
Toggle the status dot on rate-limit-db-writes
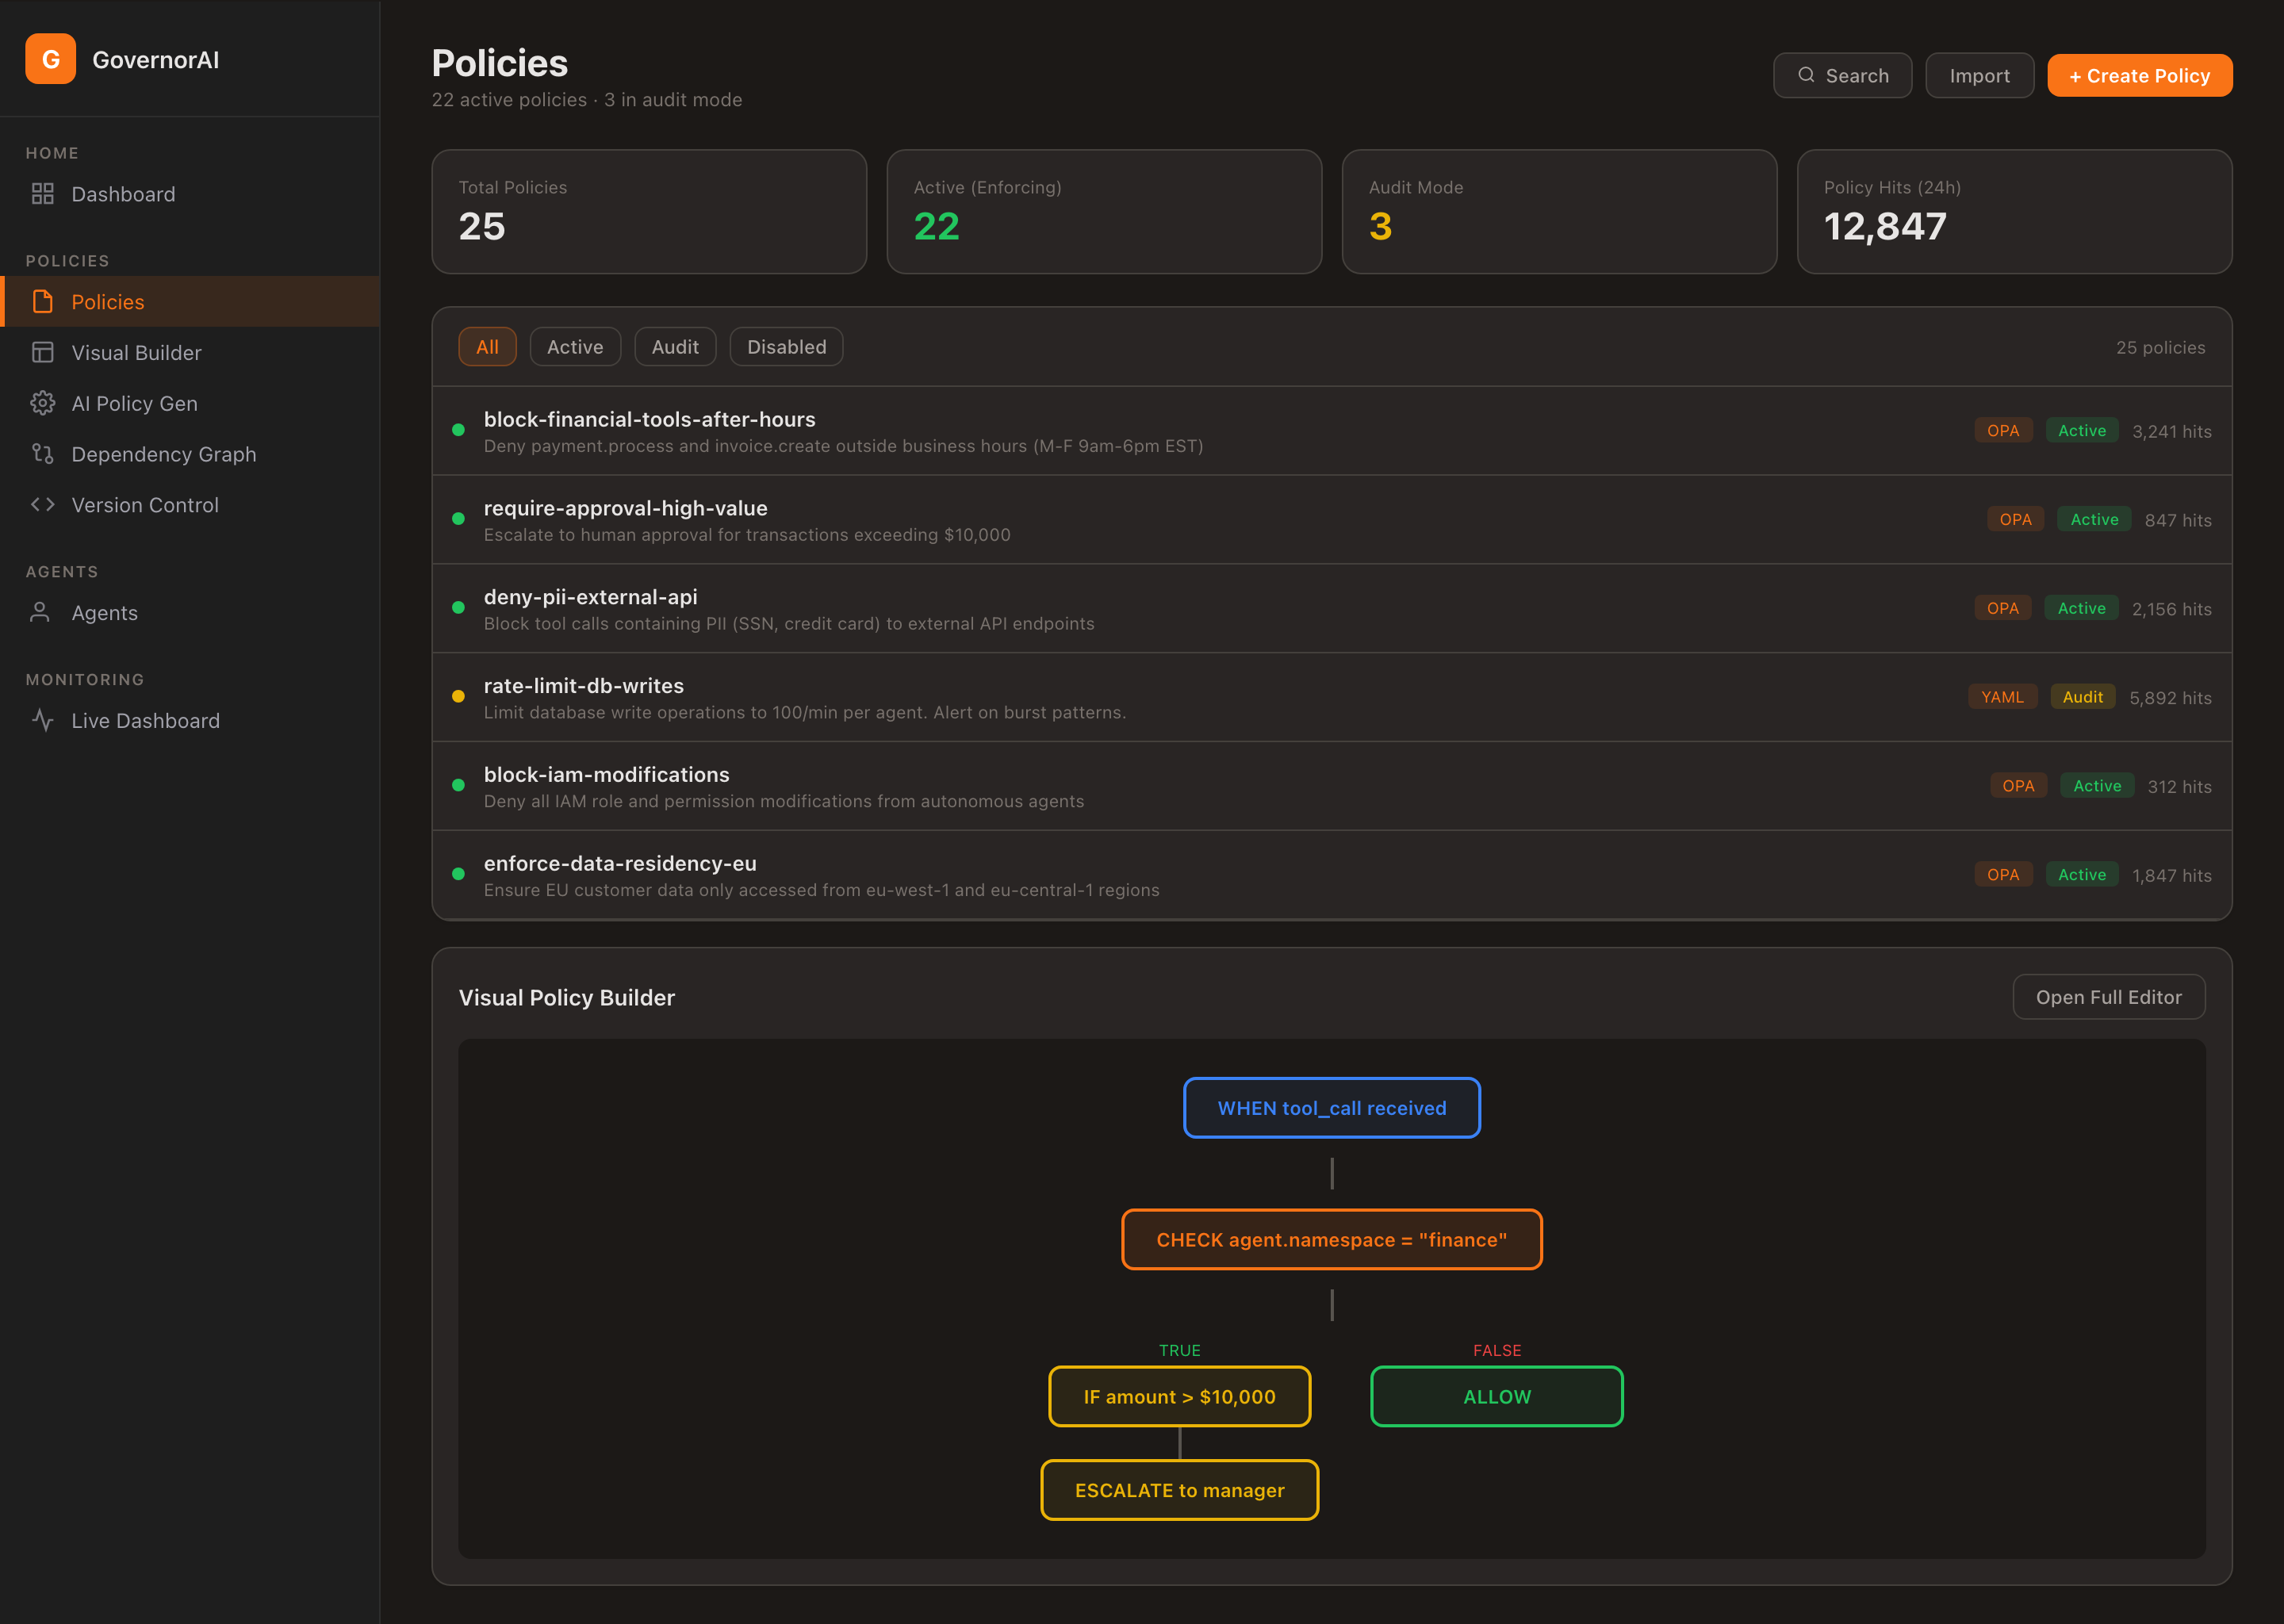(458, 696)
